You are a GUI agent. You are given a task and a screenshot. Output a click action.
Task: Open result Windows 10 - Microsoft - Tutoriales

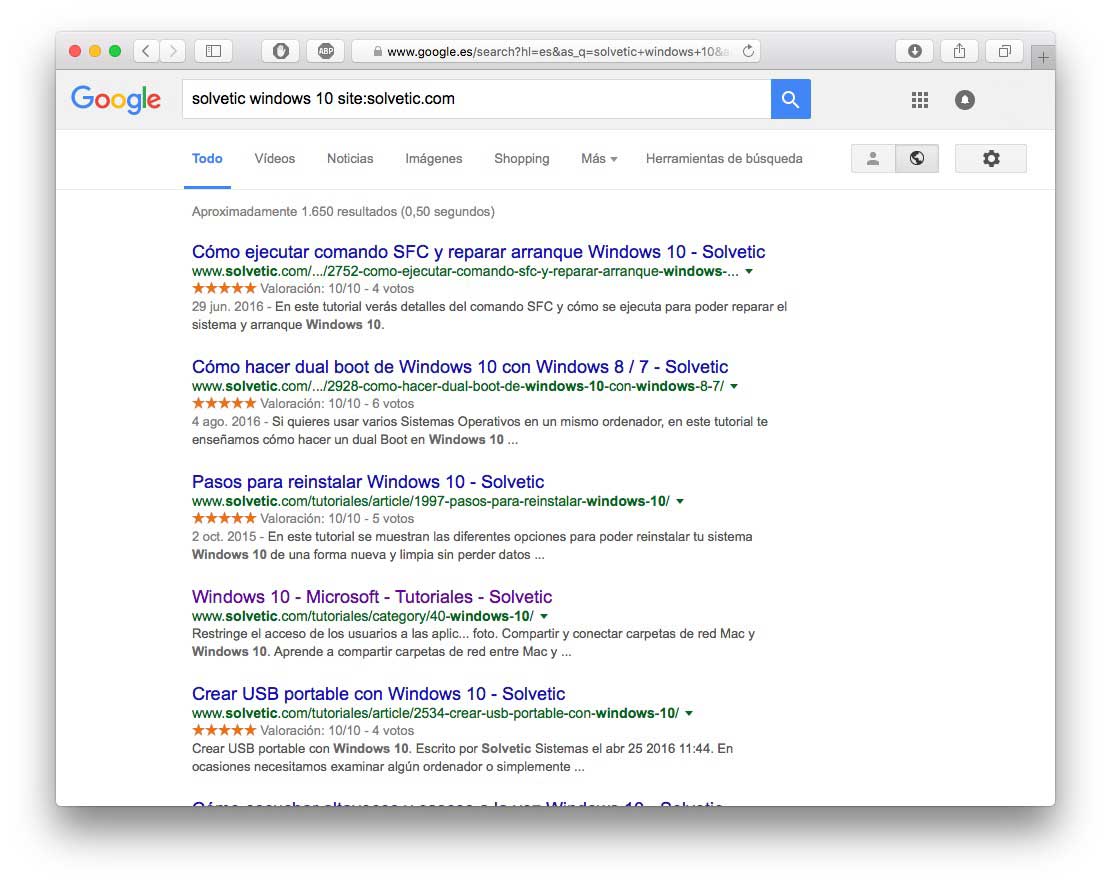pyautogui.click(x=372, y=596)
